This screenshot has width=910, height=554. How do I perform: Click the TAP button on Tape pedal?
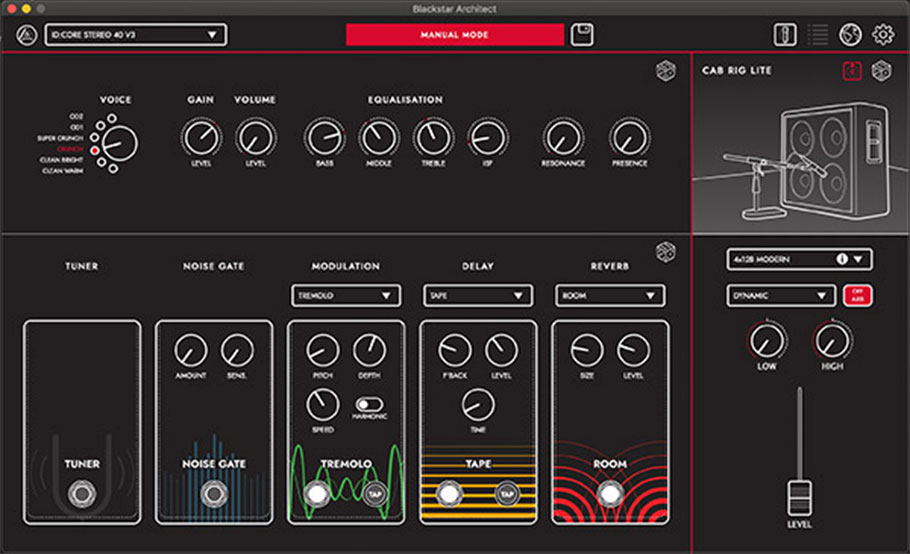[507, 494]
